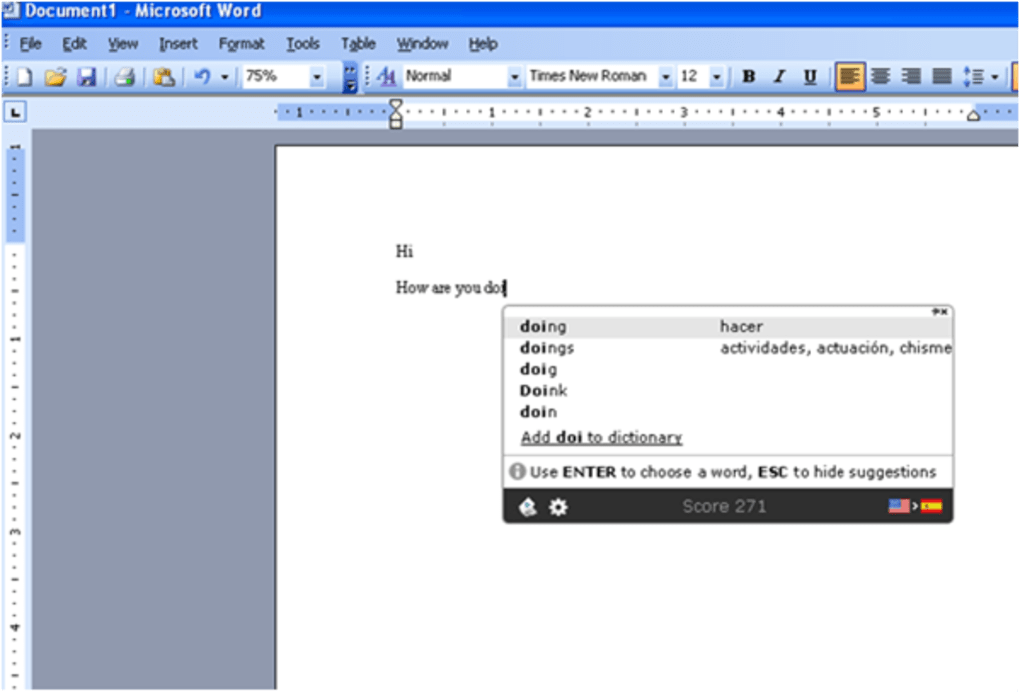Viewport: 1020px width, 693px height.
Task: Click 'Add doi to dictionary' link
Action: [601, 437]
